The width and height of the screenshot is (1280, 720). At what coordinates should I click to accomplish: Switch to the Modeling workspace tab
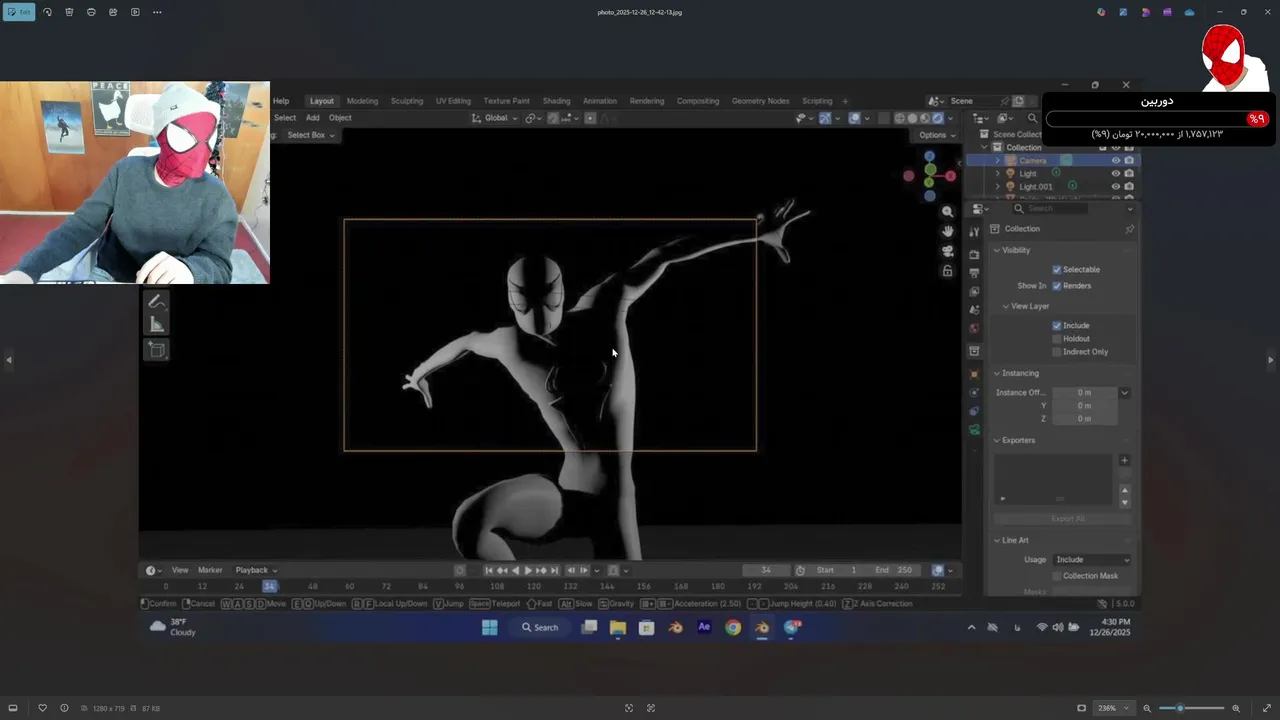point(362,101)
